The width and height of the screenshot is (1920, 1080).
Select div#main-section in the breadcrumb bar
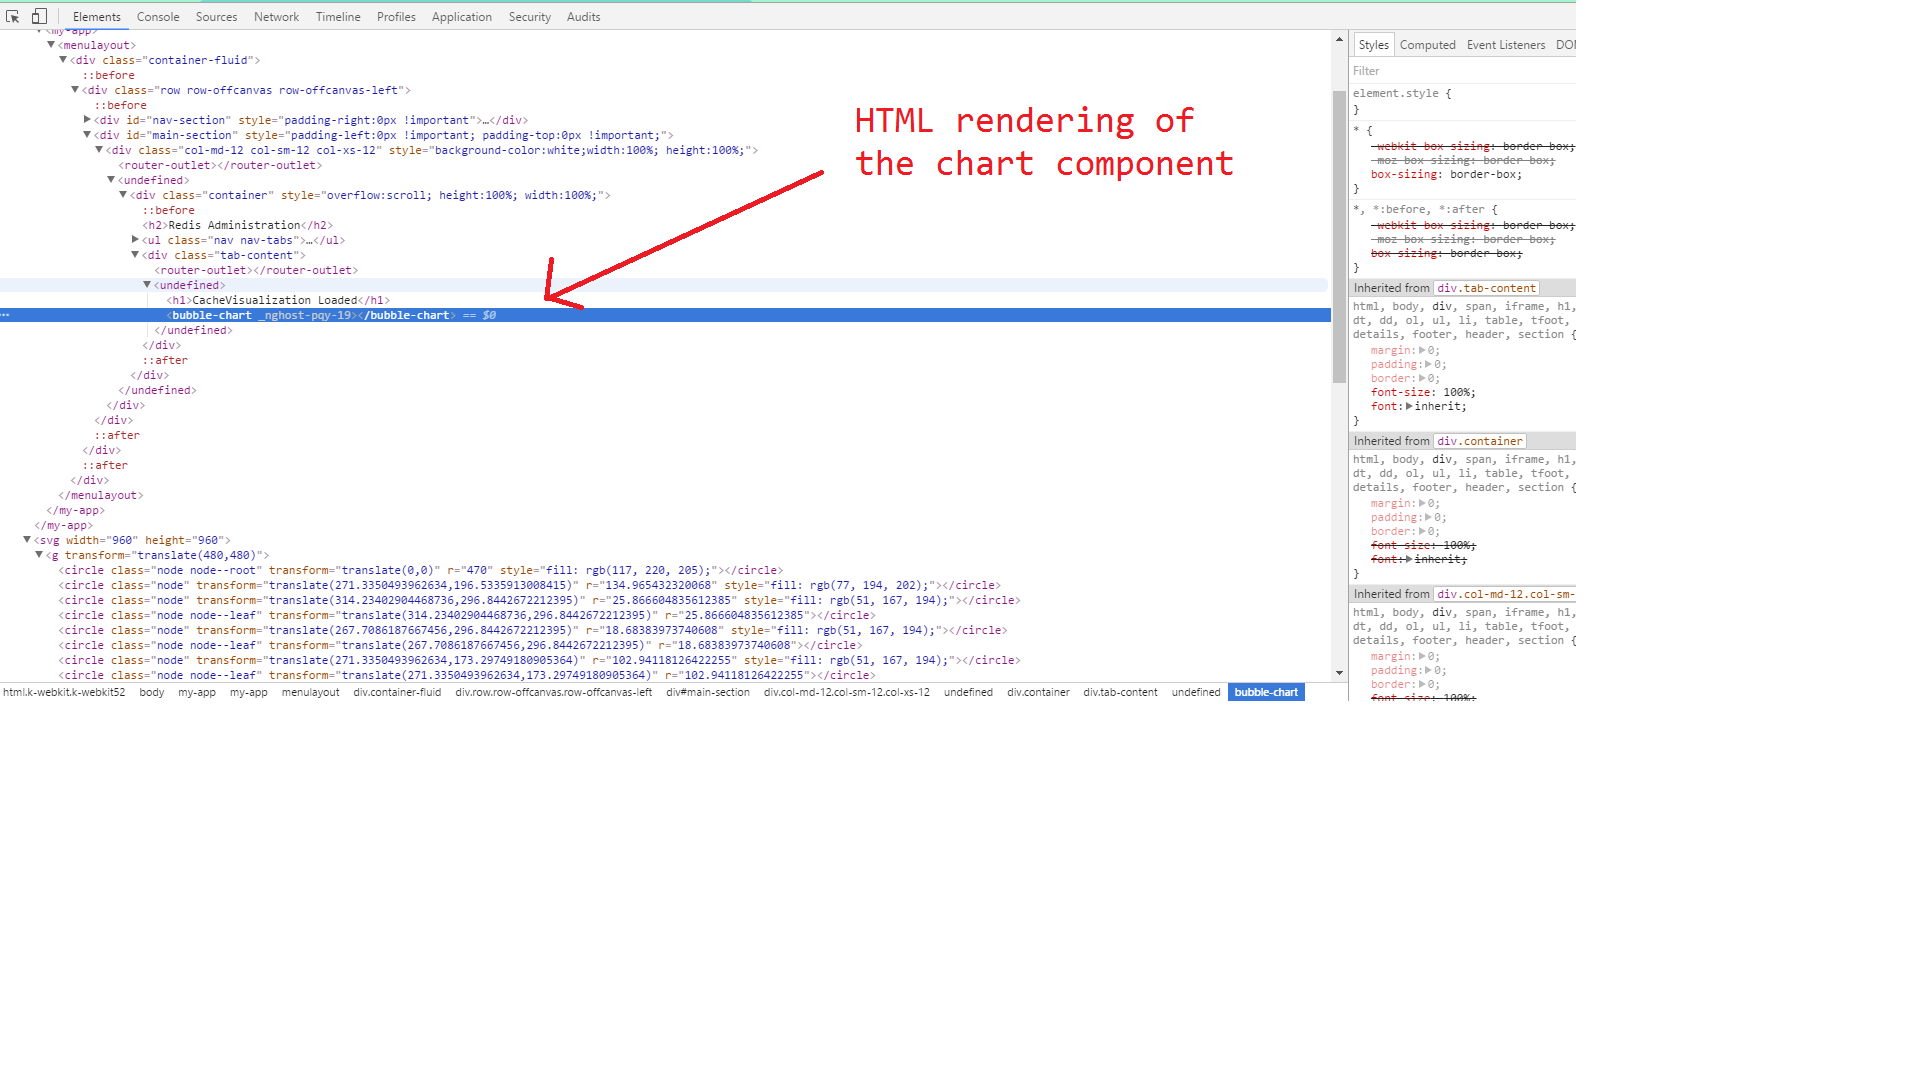coord(707,692)
